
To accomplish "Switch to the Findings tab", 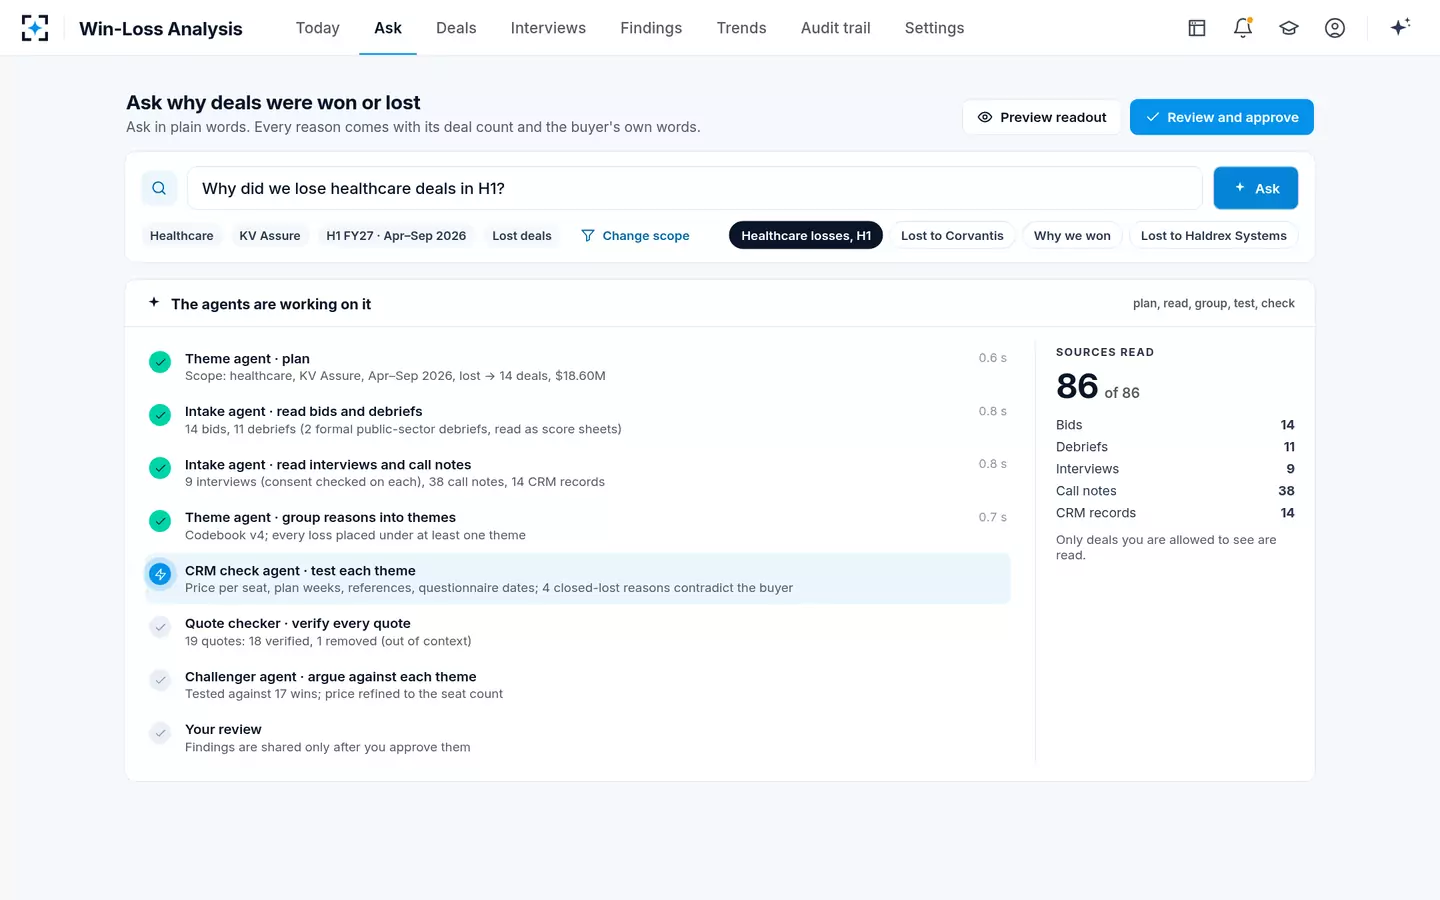I will point(651,28).
